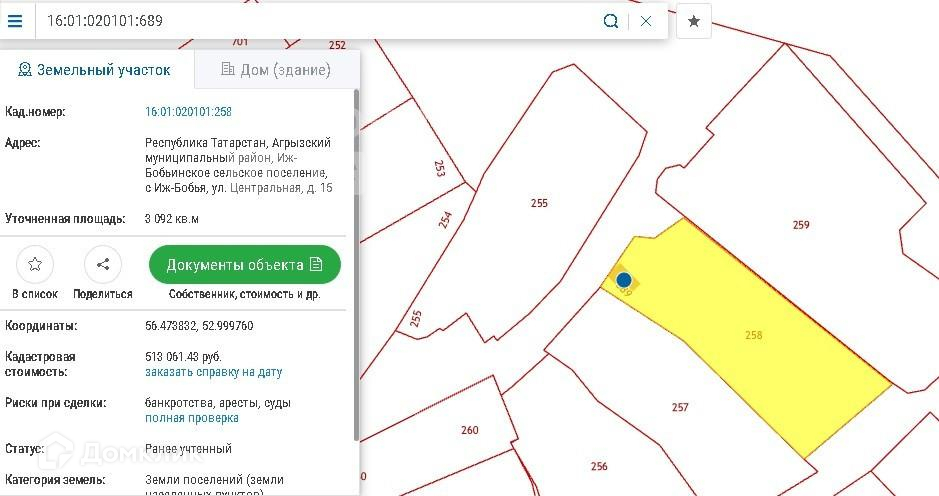The height and width of the screenshot is (496, 939).
Task: Click the 255 label in the large central parcel
Action: pos(539,203)
